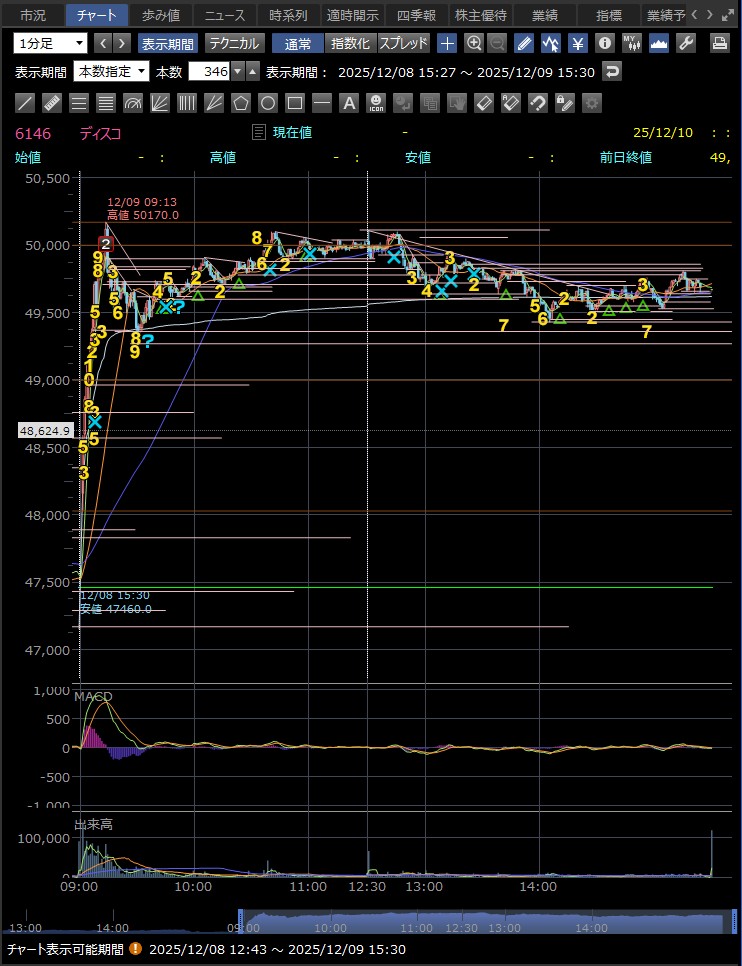Open the 本数指定 display period dropdown

click(x=111, y=71)
